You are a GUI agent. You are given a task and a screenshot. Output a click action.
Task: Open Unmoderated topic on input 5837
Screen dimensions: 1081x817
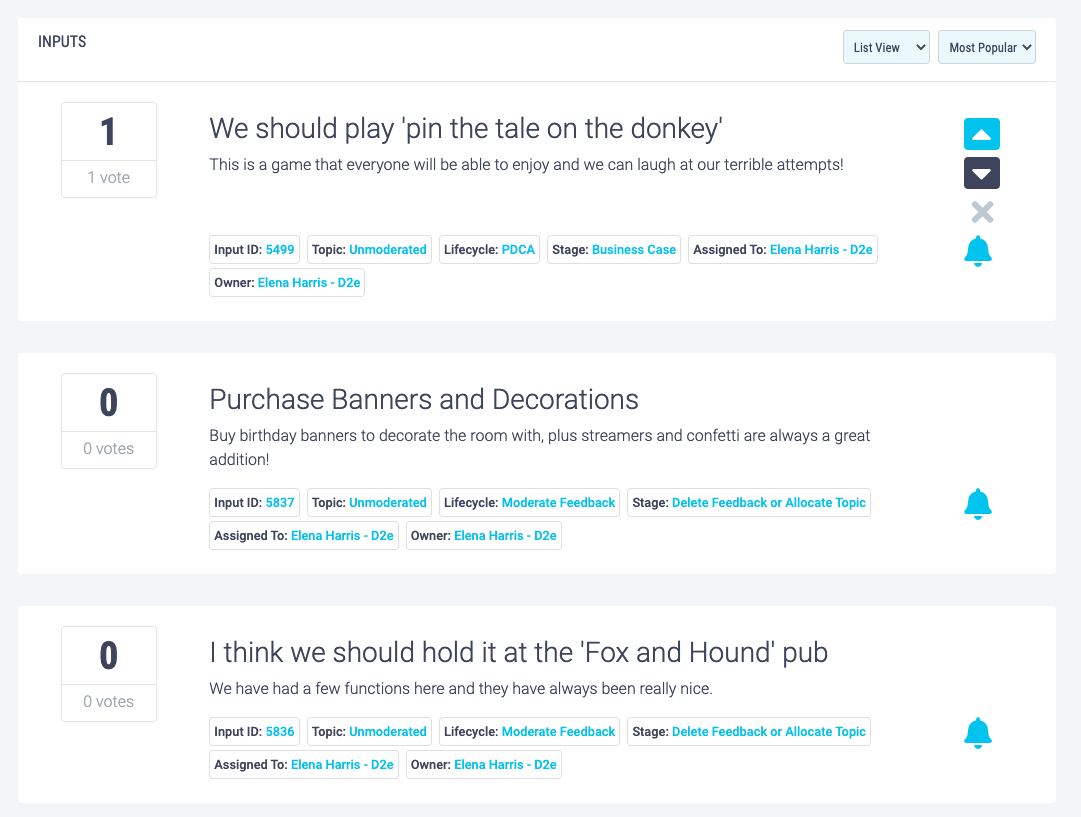387,503
